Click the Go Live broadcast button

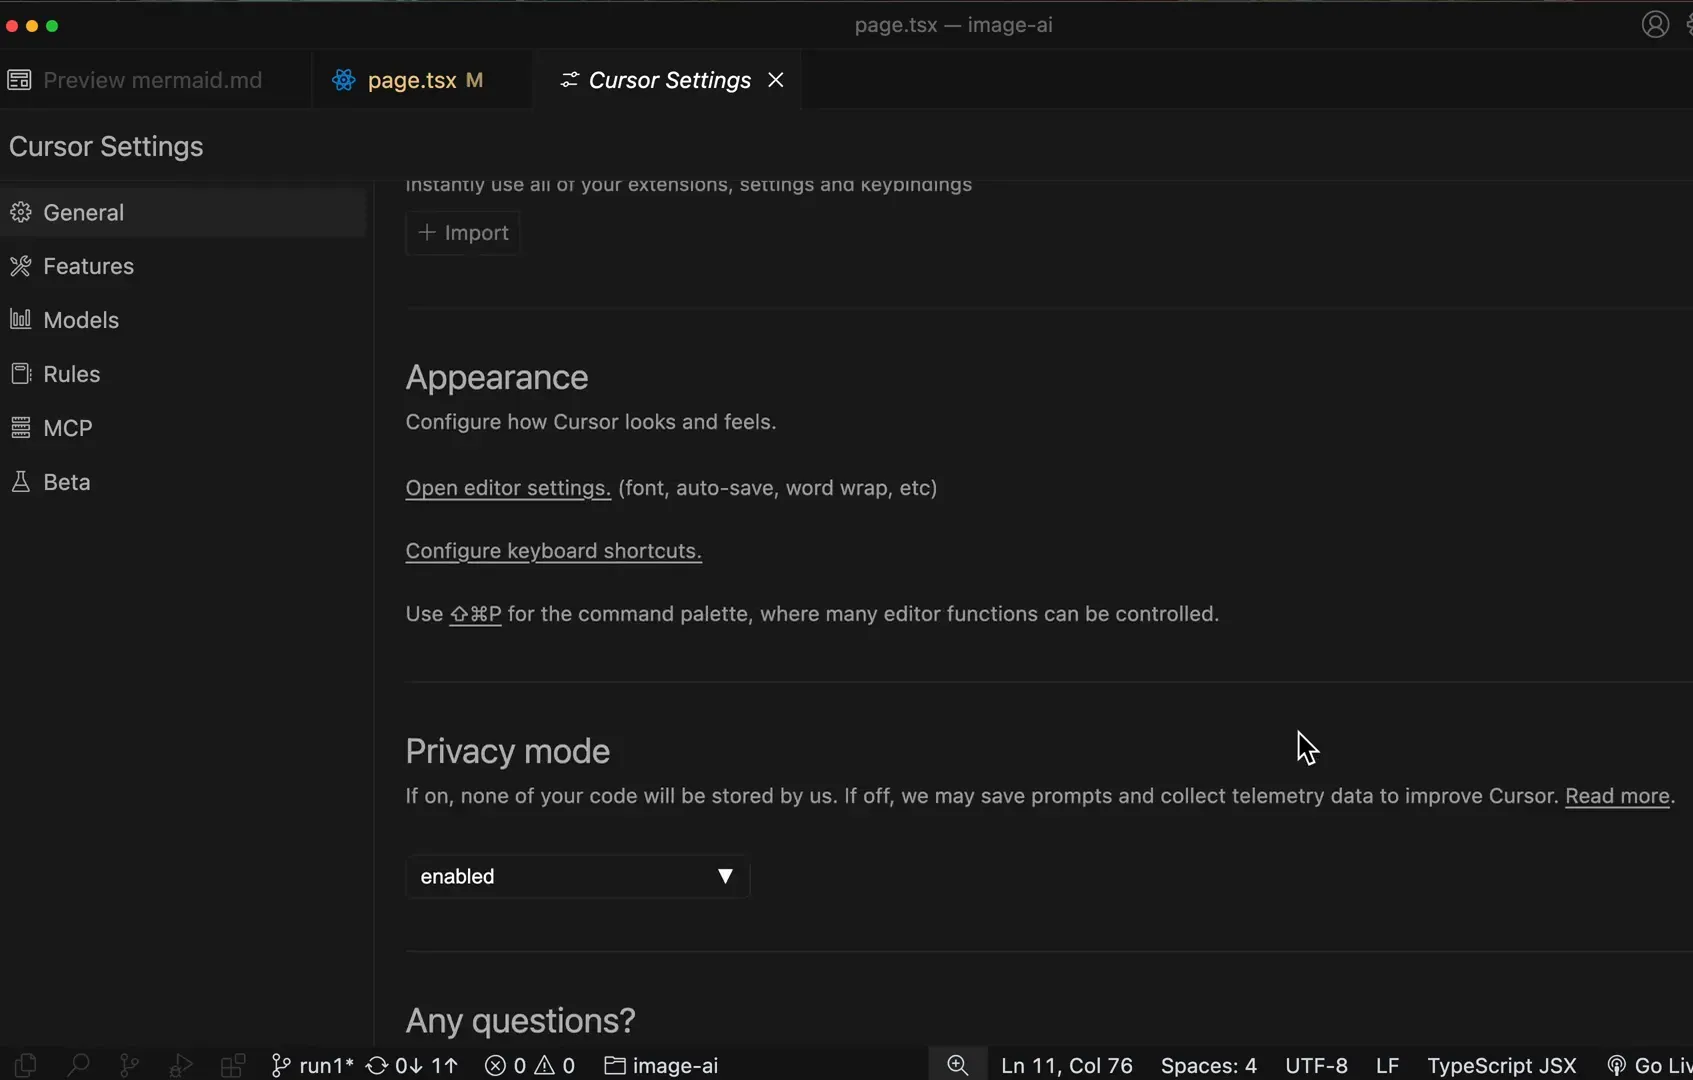point(1649,1066)
